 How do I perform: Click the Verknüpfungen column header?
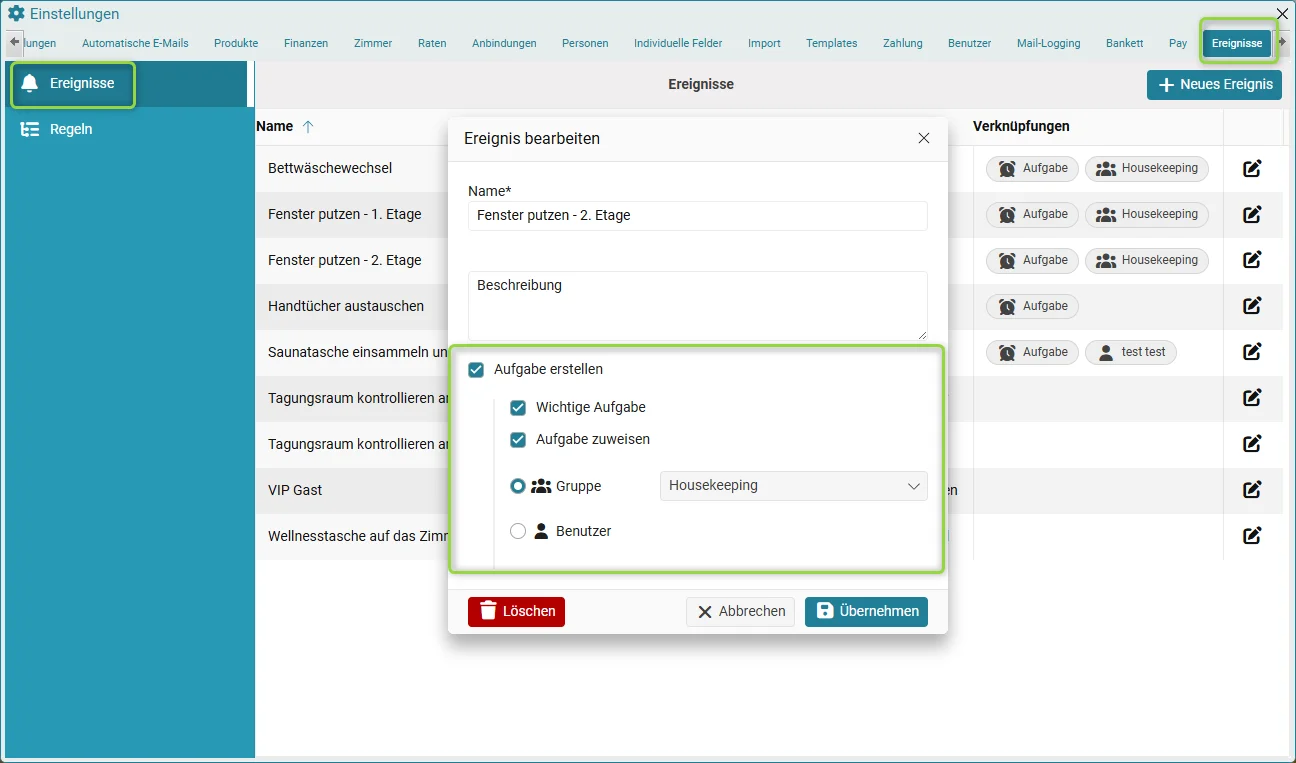click(x=1021, y=127)
